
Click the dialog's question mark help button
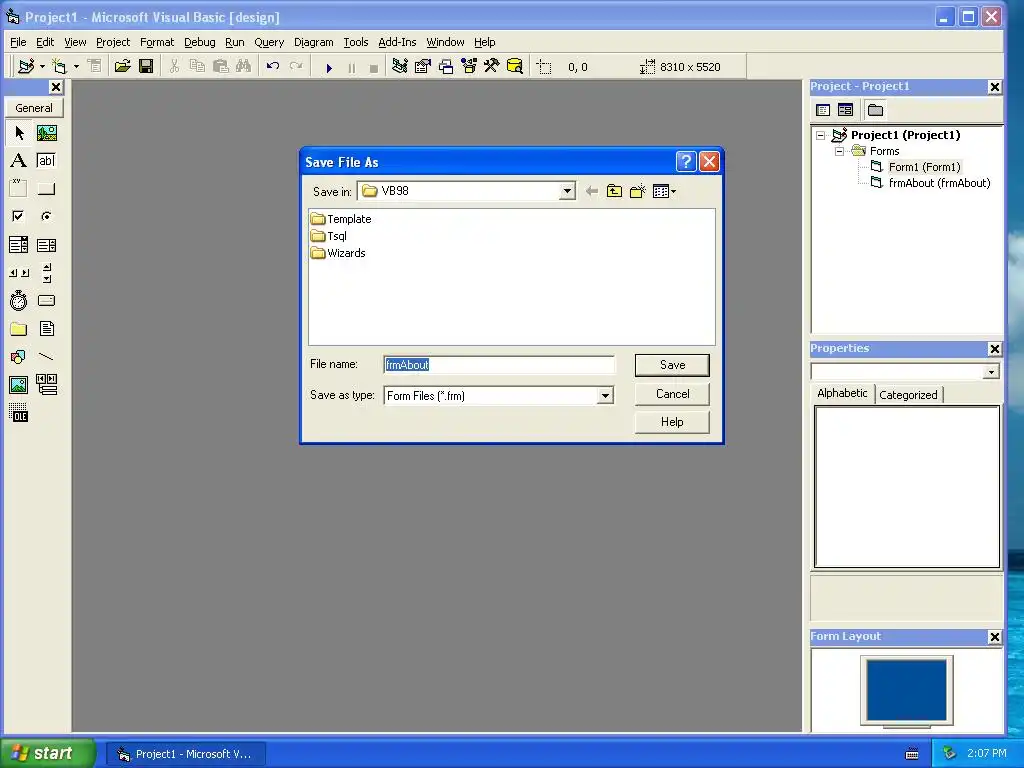tap(686, 161)
